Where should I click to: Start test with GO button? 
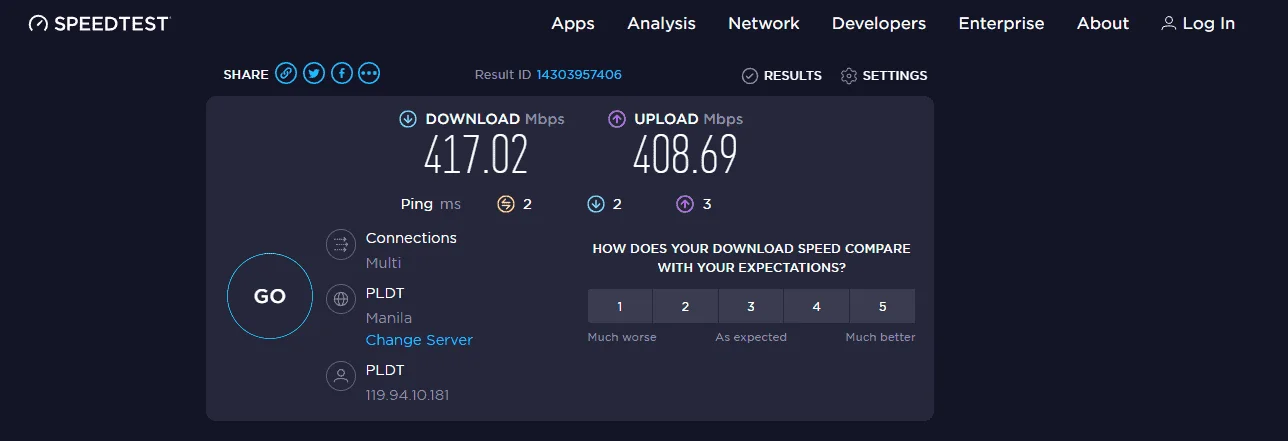tap(270, 296)
